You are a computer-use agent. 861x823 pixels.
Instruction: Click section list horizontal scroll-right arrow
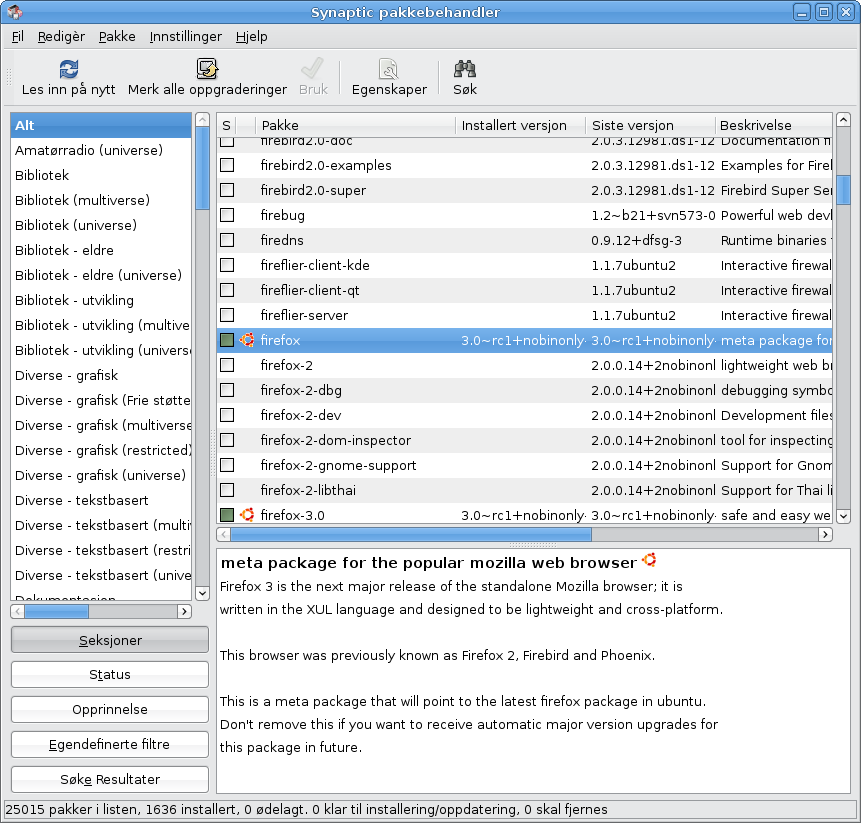184,611
